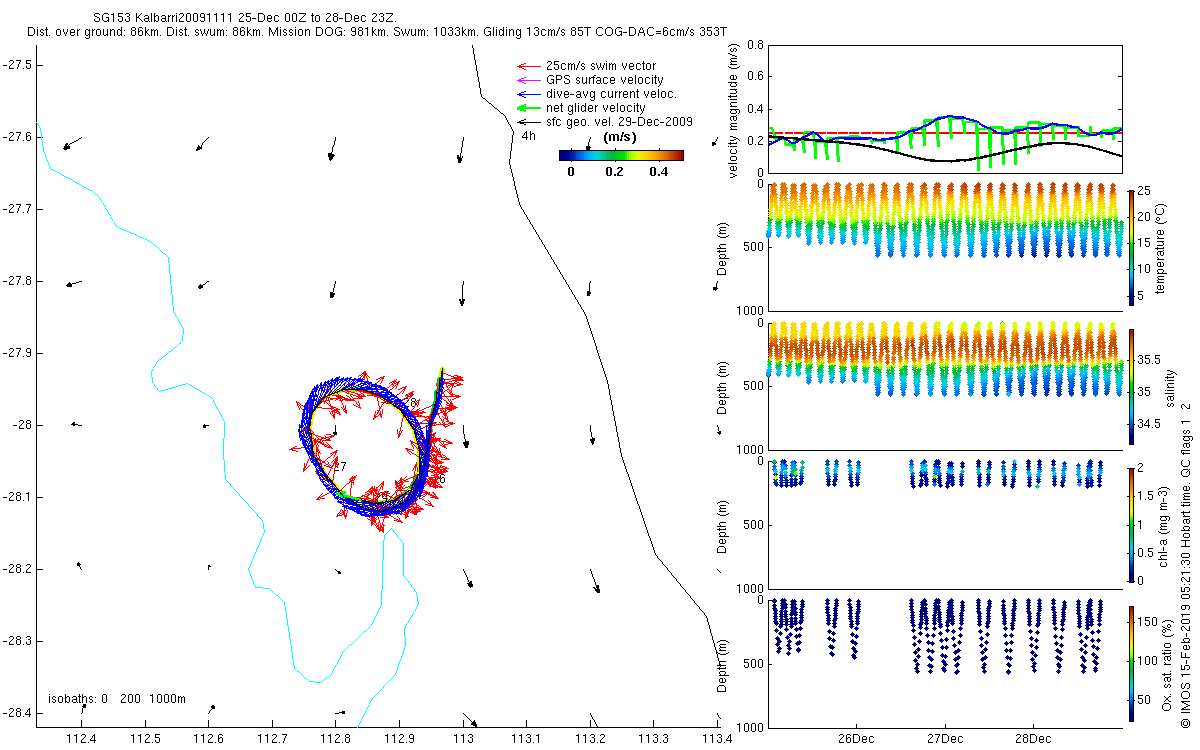Click the '-28.4' latitude tick label

click(17, 713)
